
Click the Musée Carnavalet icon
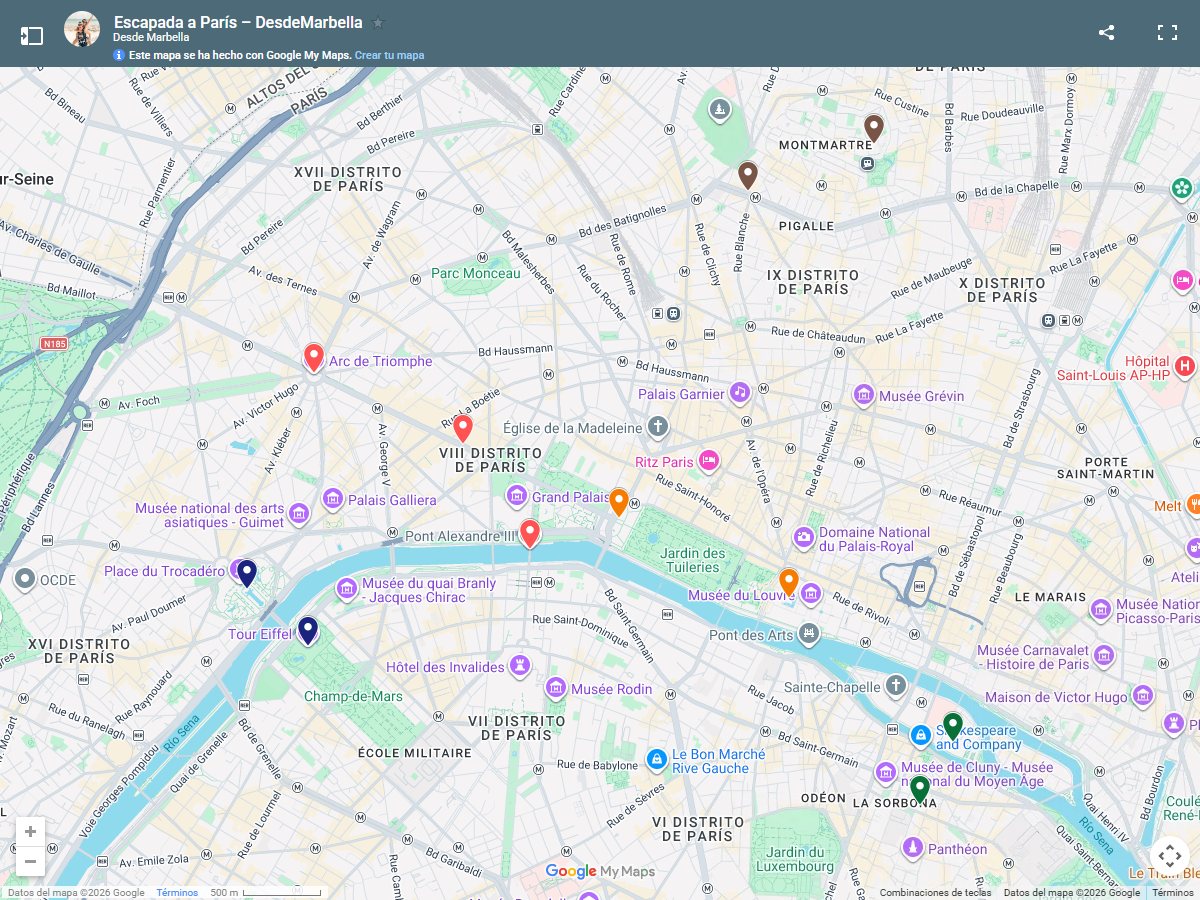1104,656
